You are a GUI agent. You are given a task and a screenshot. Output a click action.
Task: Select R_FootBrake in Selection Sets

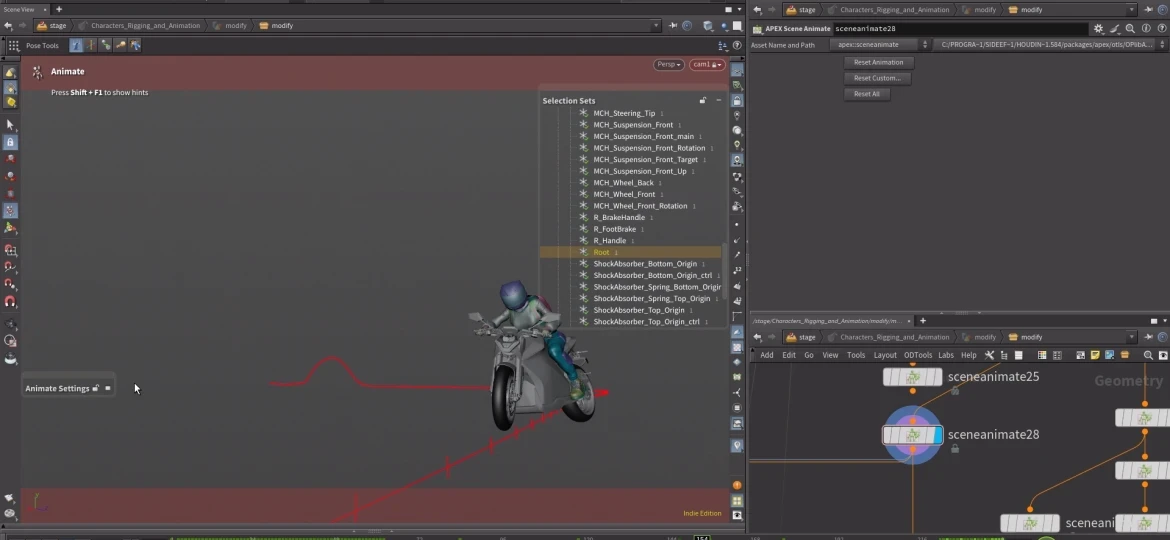[x=614, y=229]
